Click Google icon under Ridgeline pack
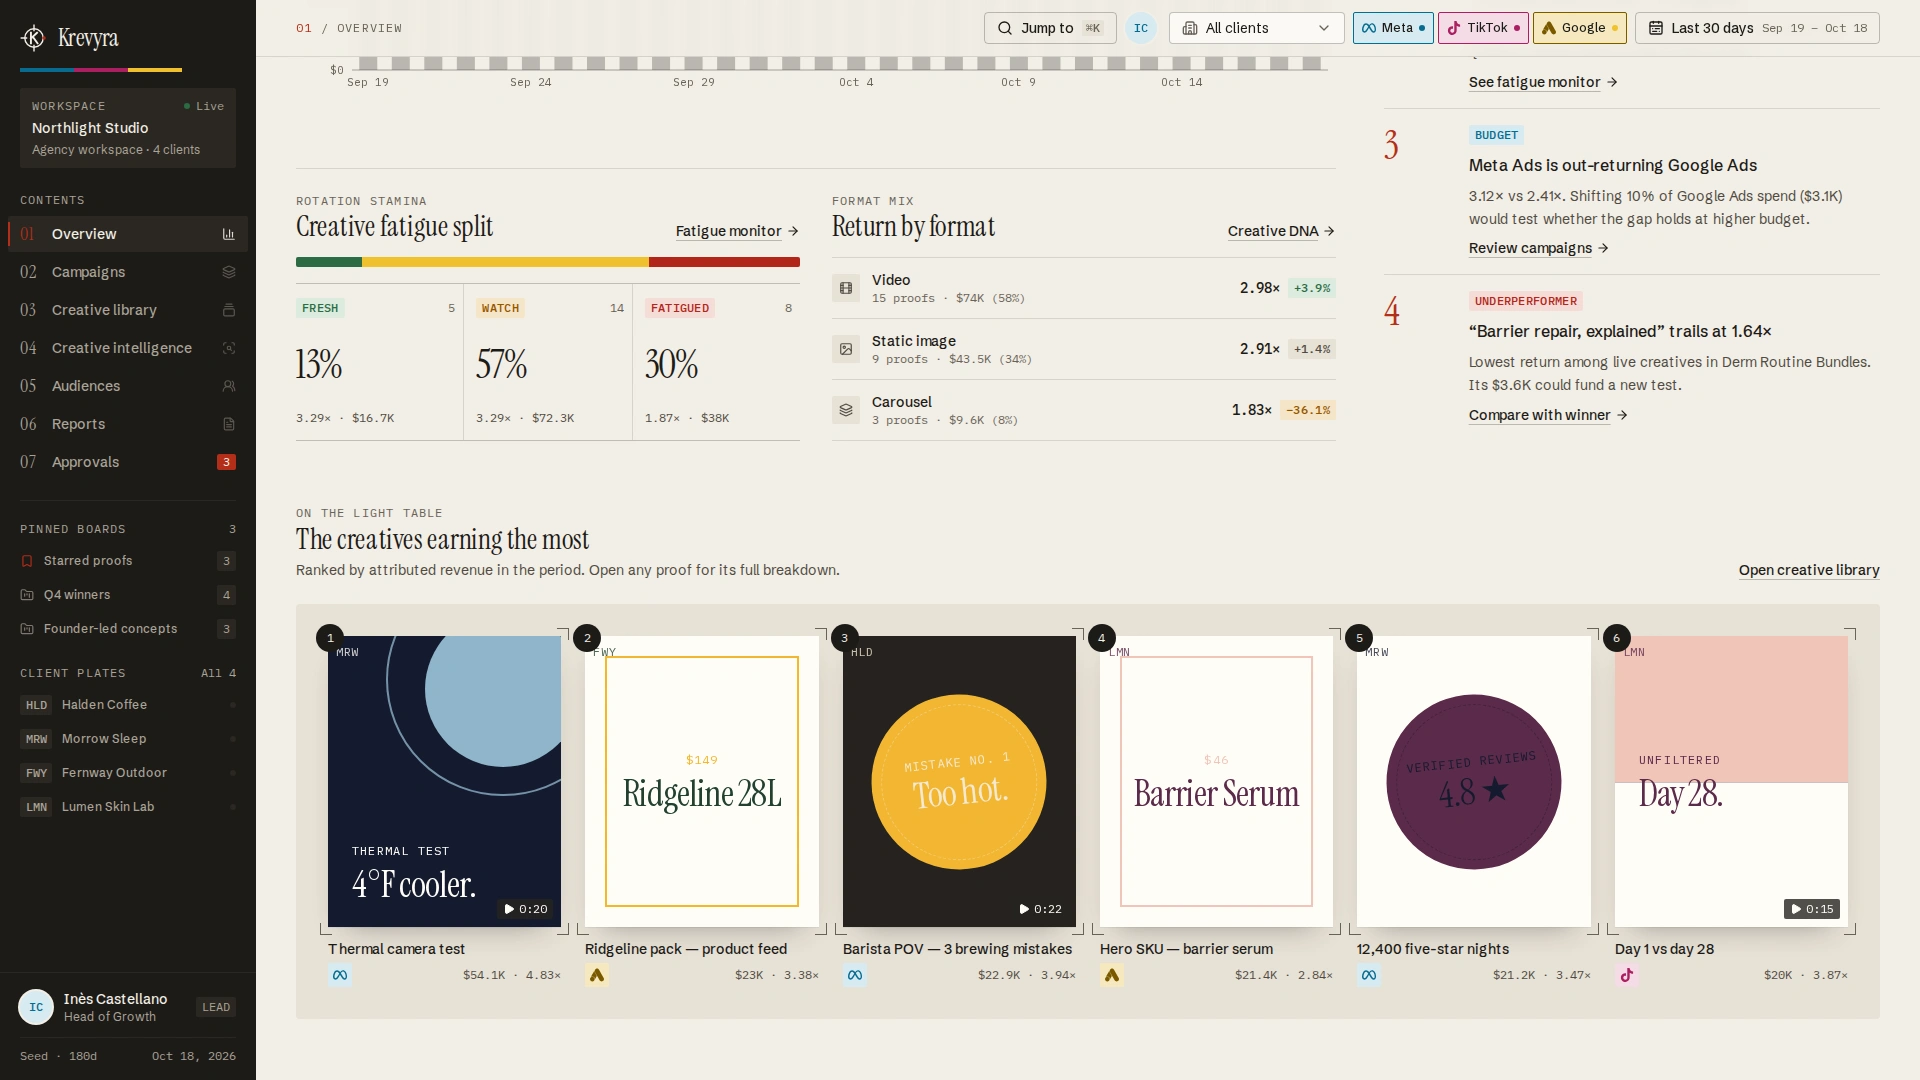This screenshot has height=1080, width=1920. [x=597, y=975]
